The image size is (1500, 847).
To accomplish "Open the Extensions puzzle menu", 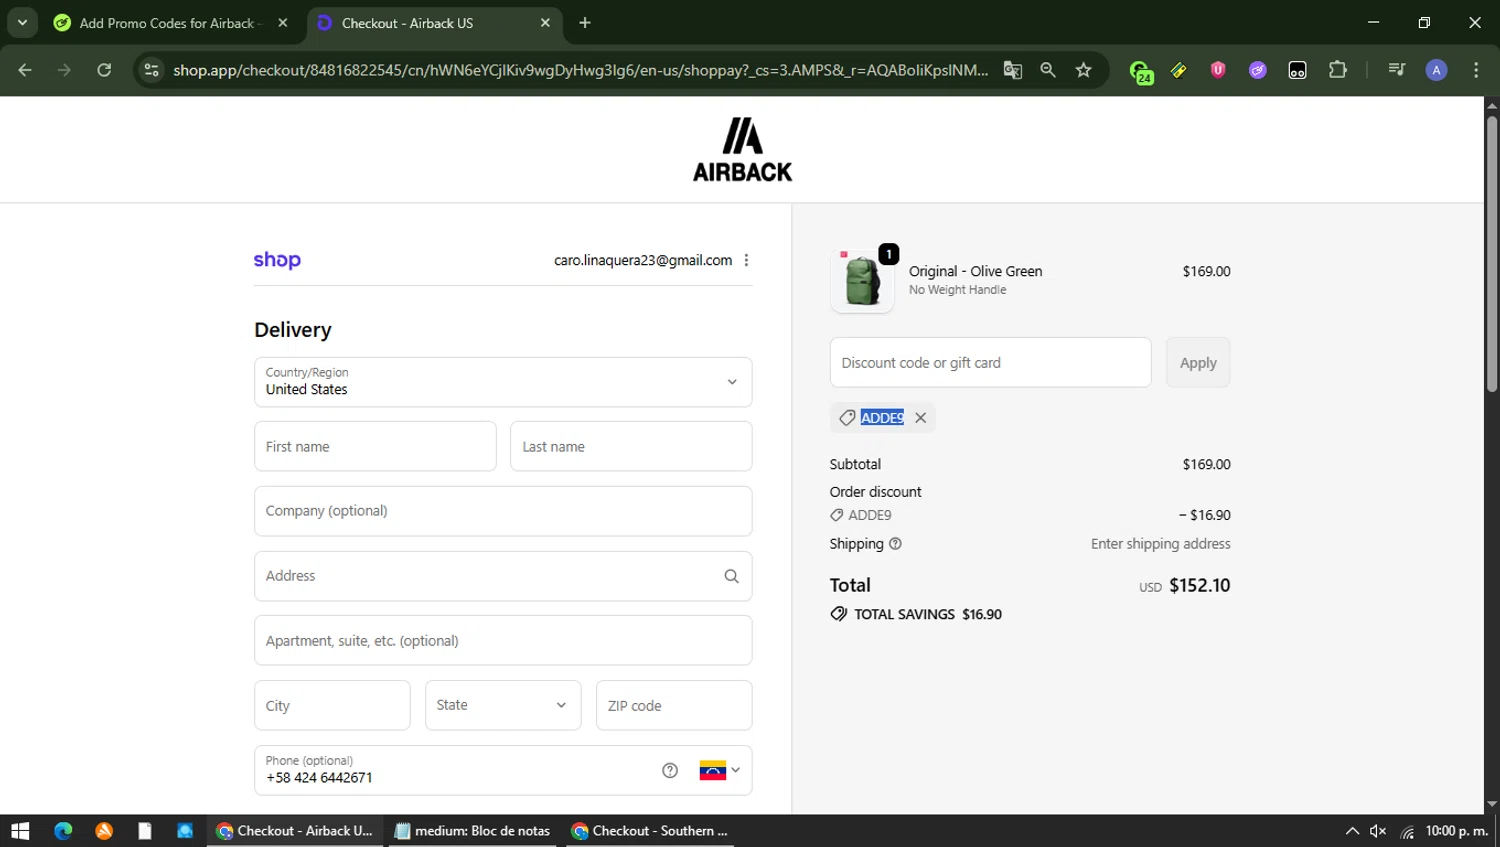I will 1337,70.
